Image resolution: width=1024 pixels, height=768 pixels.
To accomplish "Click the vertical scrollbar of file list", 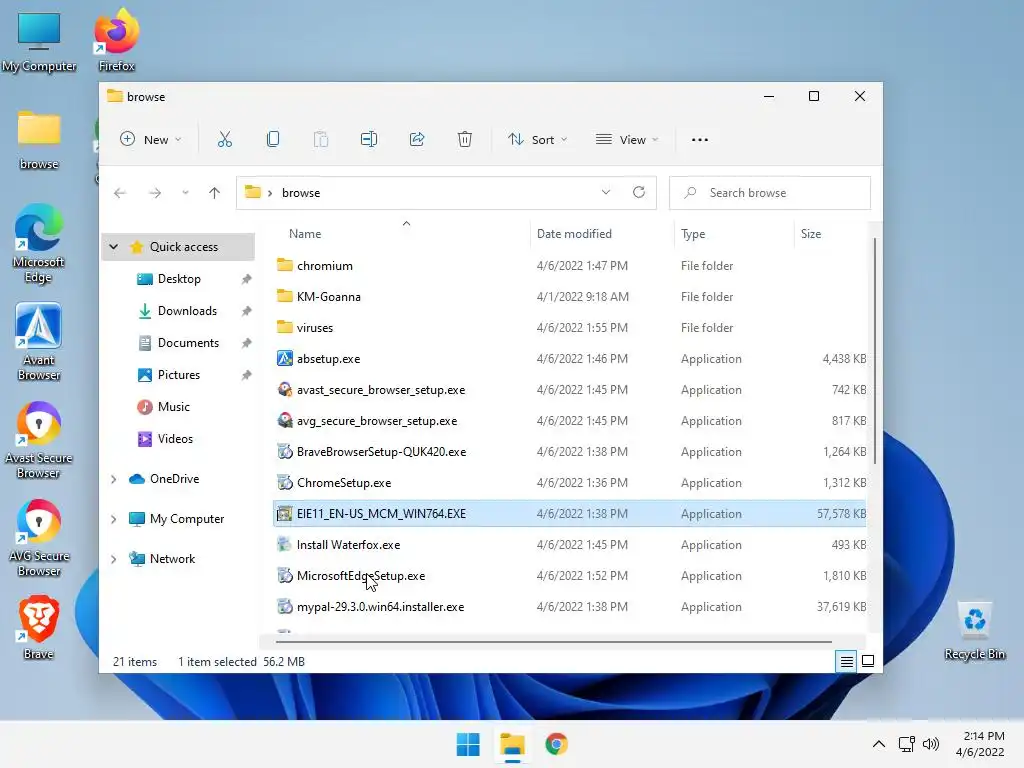I will point(874,351).
